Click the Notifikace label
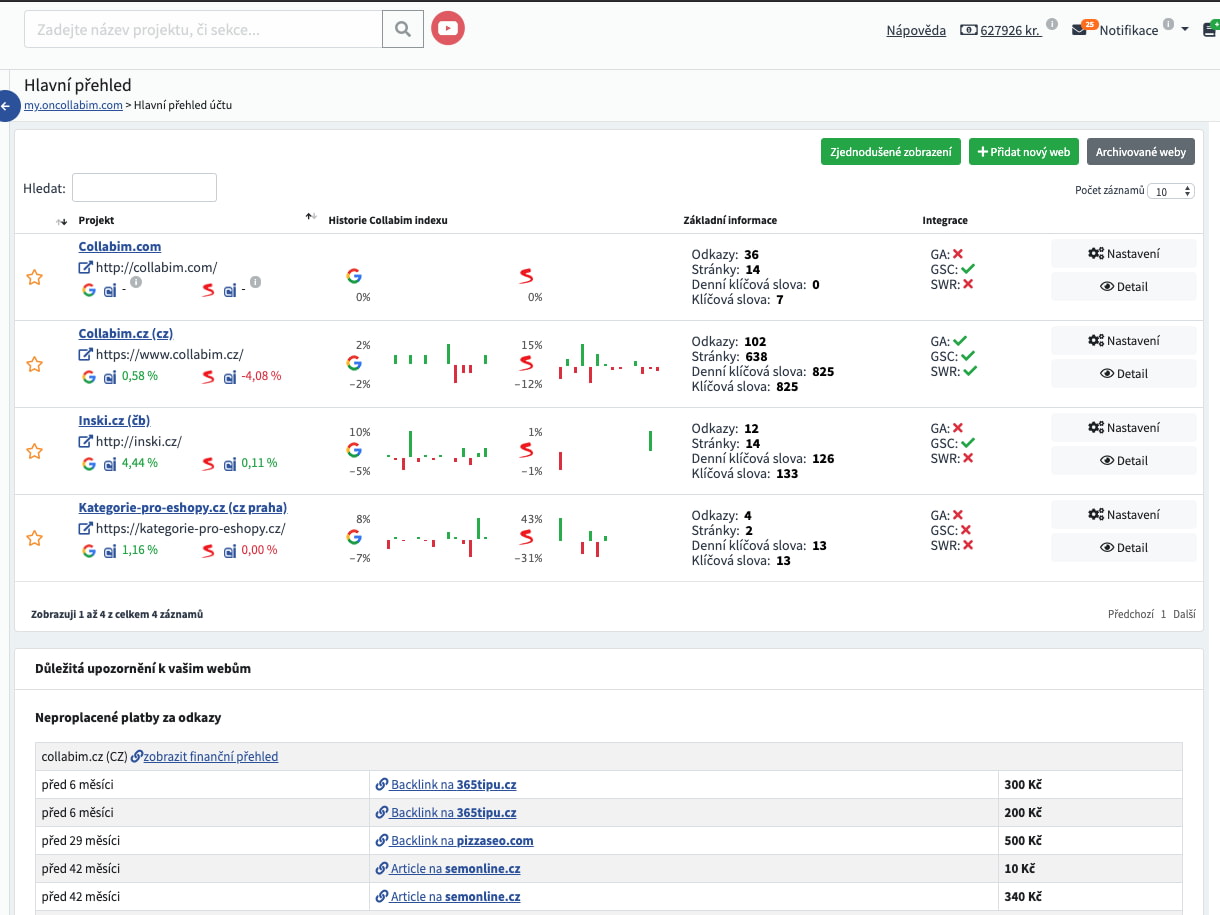Image resolution: width=1220 pixels, height=915 pixels. [x=1129, y=30]
